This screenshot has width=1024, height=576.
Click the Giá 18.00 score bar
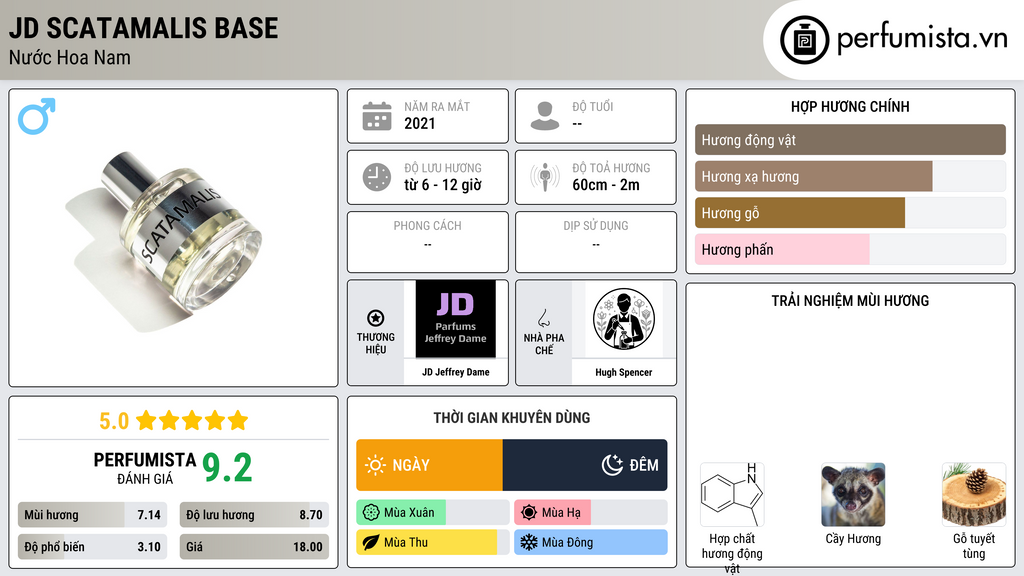pos(254,547)
